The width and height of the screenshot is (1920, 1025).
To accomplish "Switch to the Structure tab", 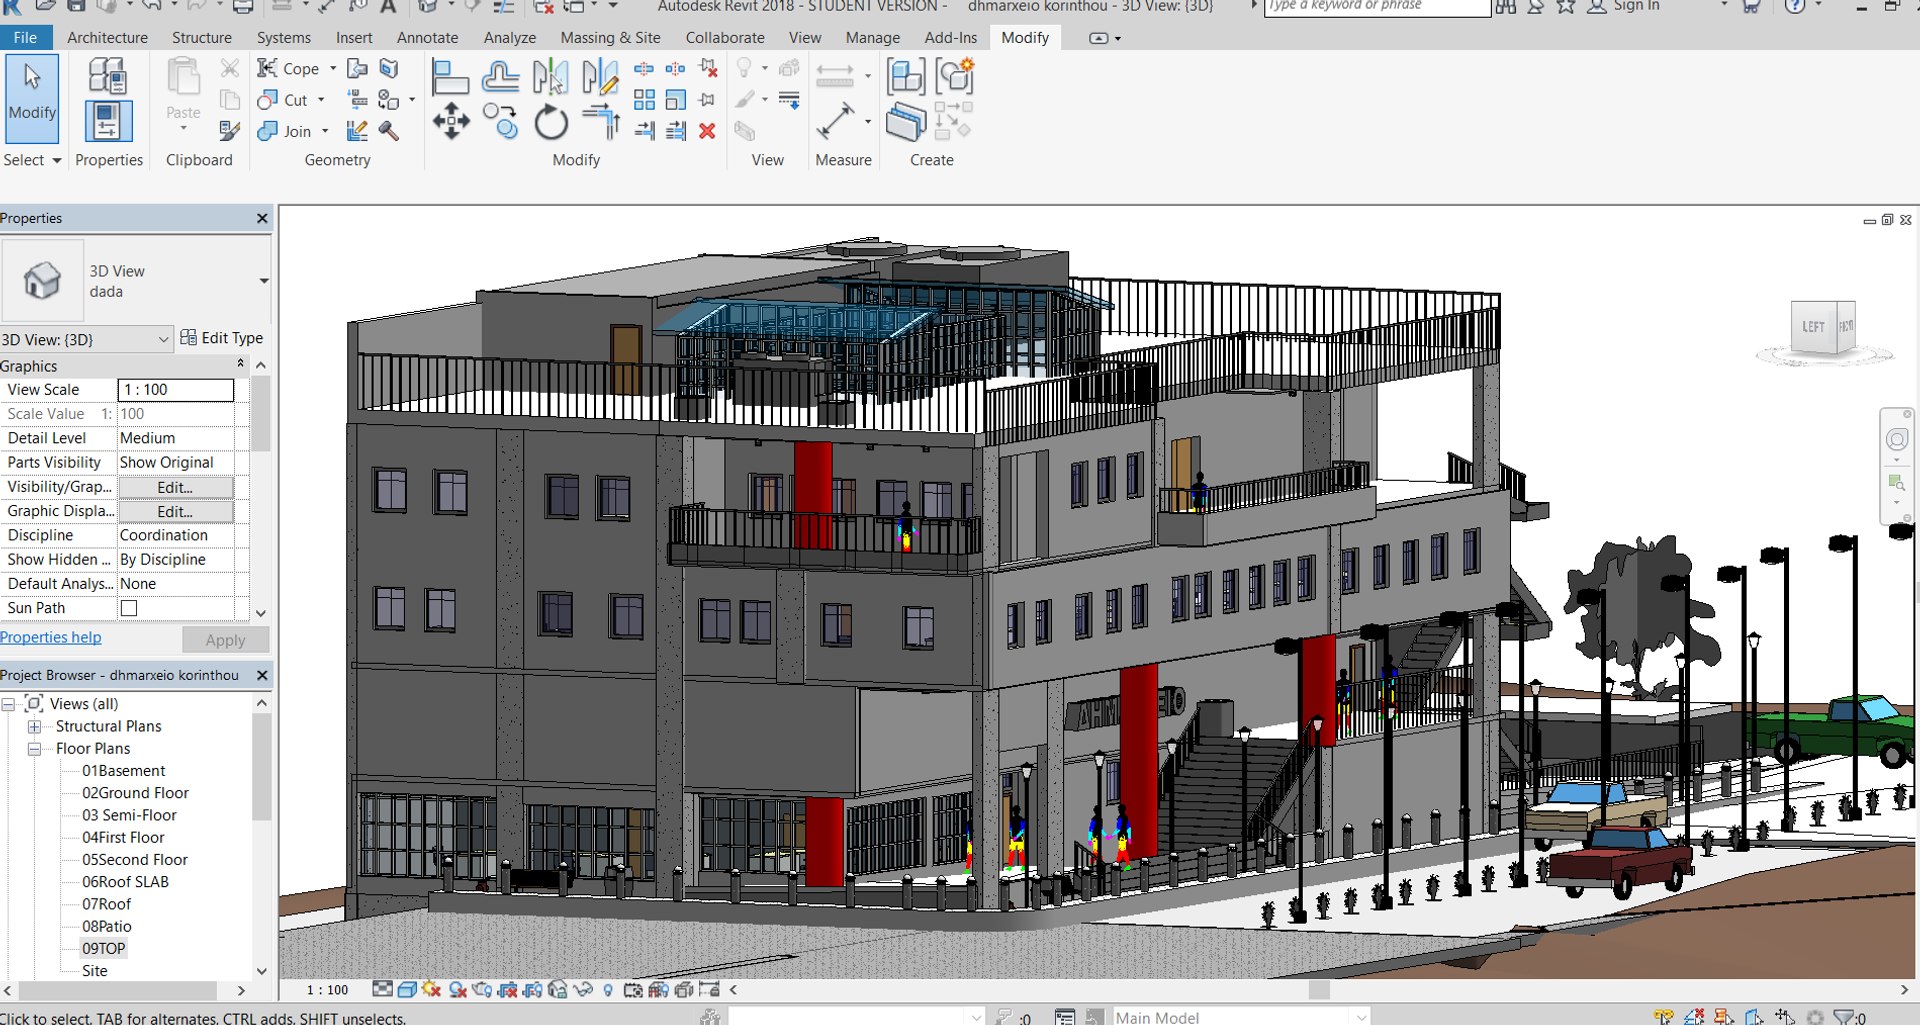I will tap(201, 38).
